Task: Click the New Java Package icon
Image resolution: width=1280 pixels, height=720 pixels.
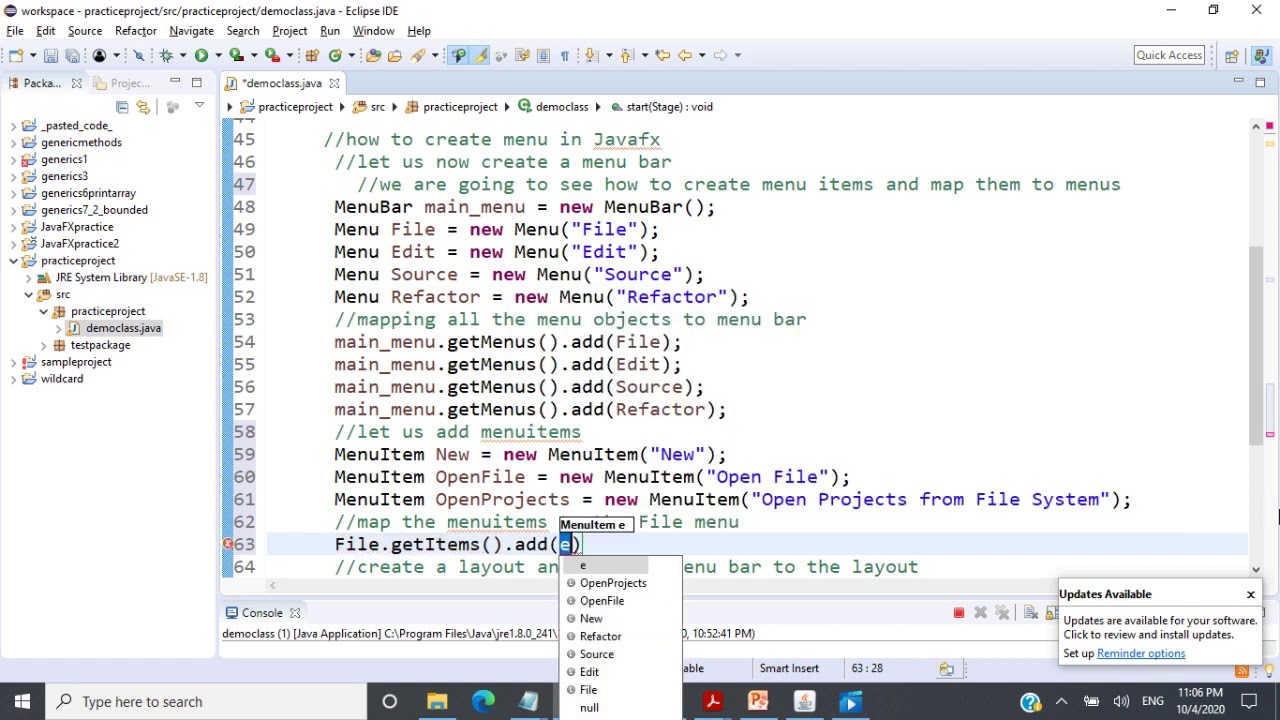Action: 312,55
